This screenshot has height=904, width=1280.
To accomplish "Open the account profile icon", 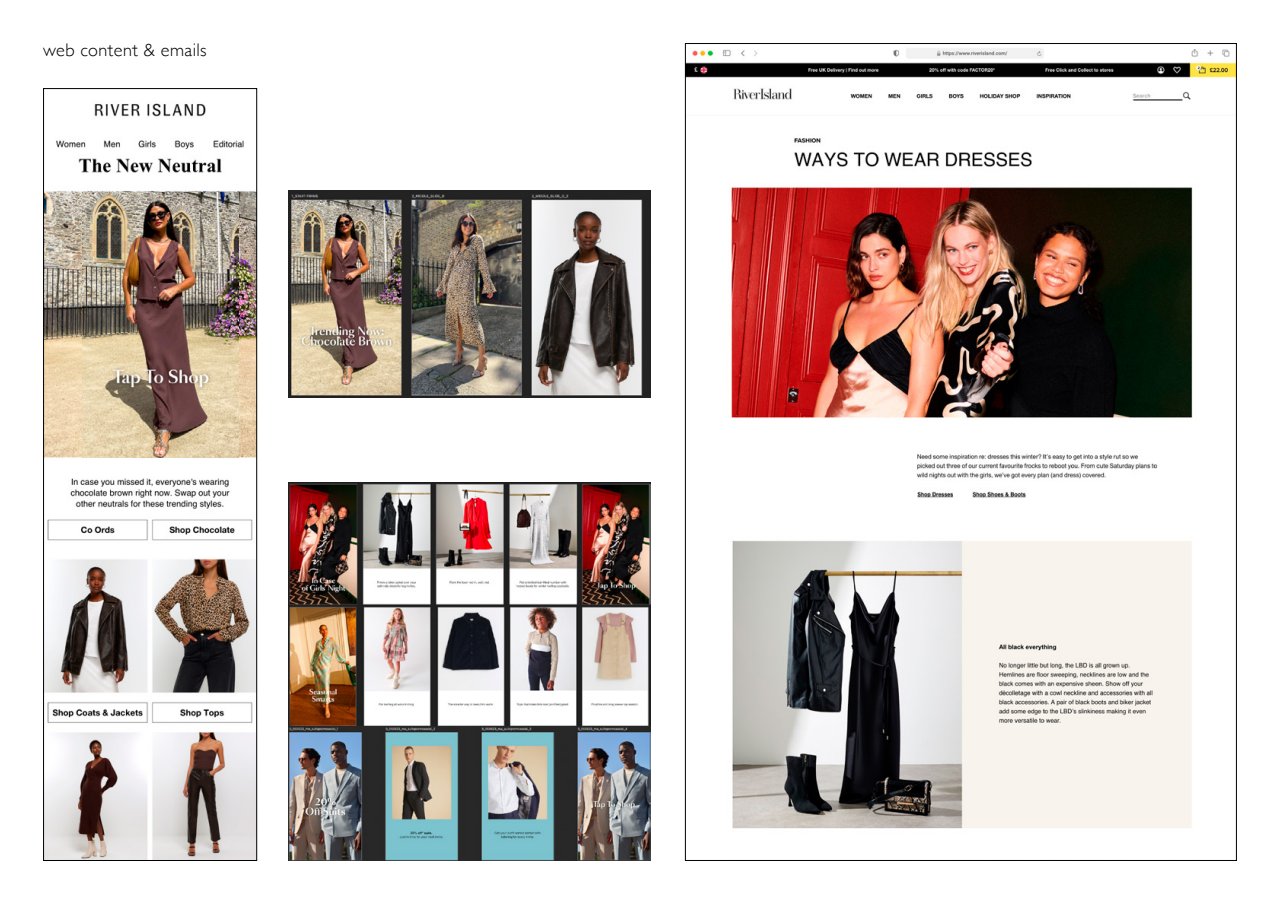I will pyautogui.click(x=1161, y=70).
